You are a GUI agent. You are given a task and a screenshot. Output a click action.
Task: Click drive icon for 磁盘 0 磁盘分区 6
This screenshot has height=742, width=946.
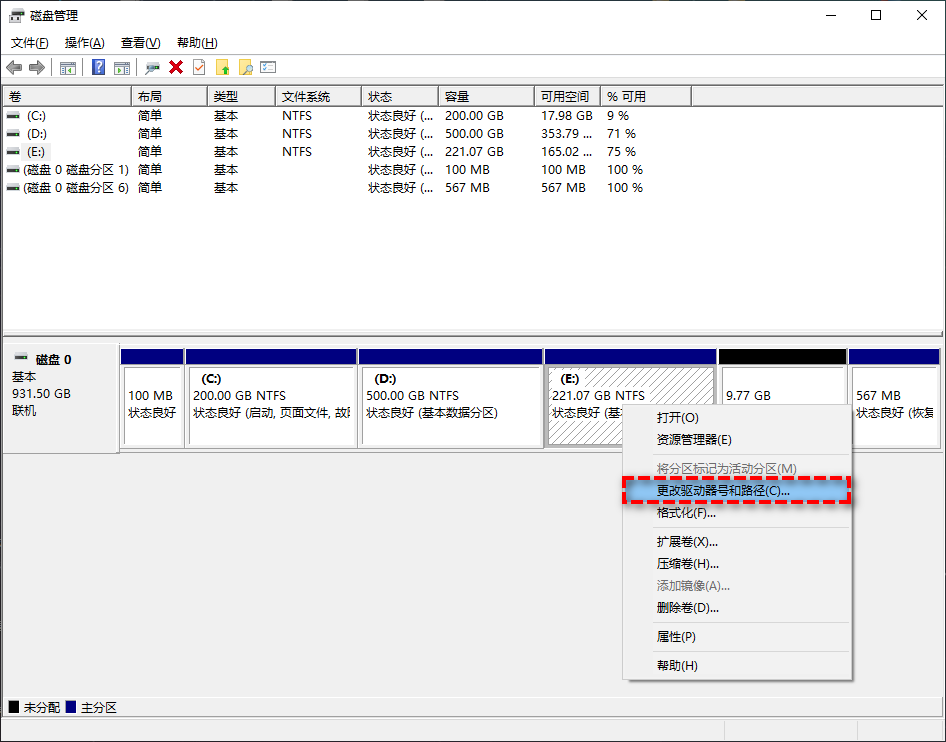13,188
